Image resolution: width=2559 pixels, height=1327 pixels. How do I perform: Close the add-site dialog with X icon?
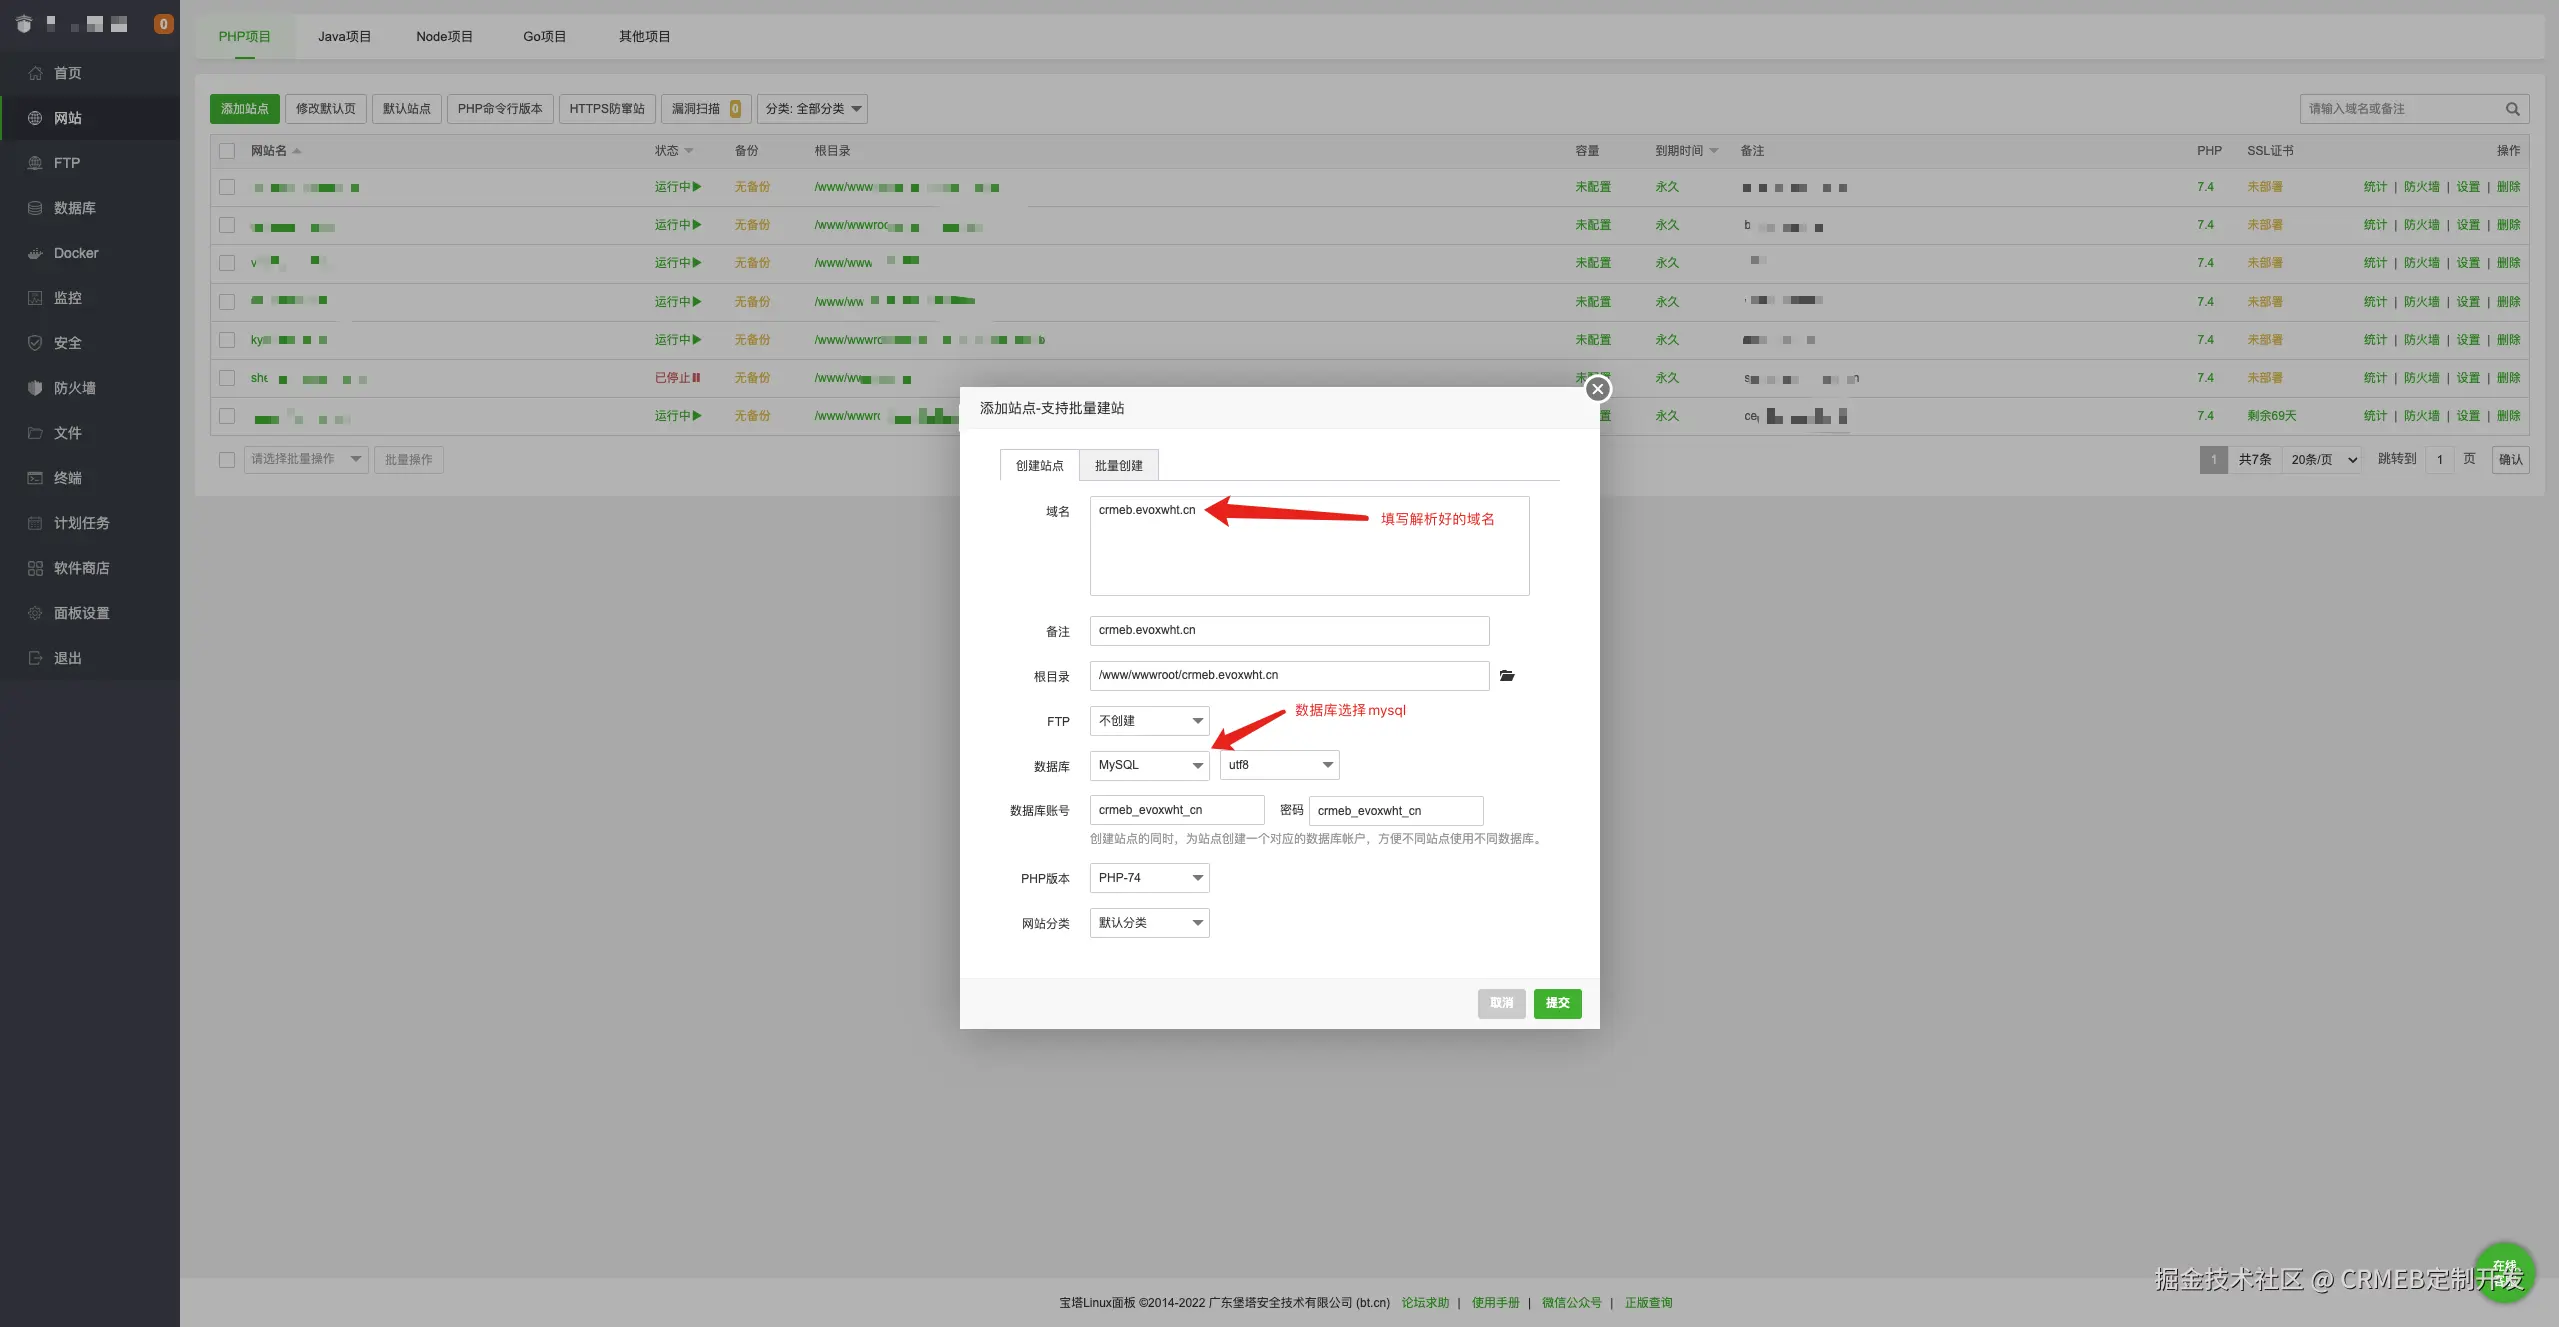click(x=1597, y=389)
